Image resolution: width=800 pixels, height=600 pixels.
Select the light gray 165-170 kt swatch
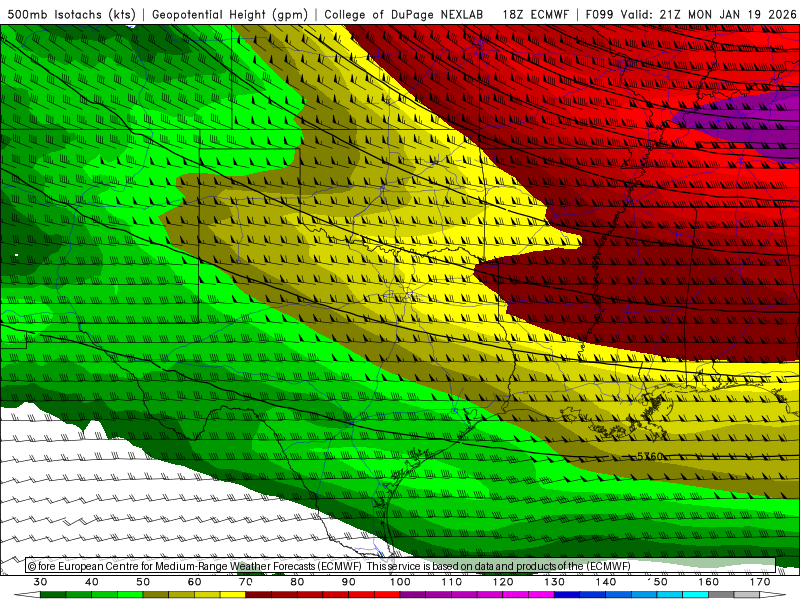747,595
